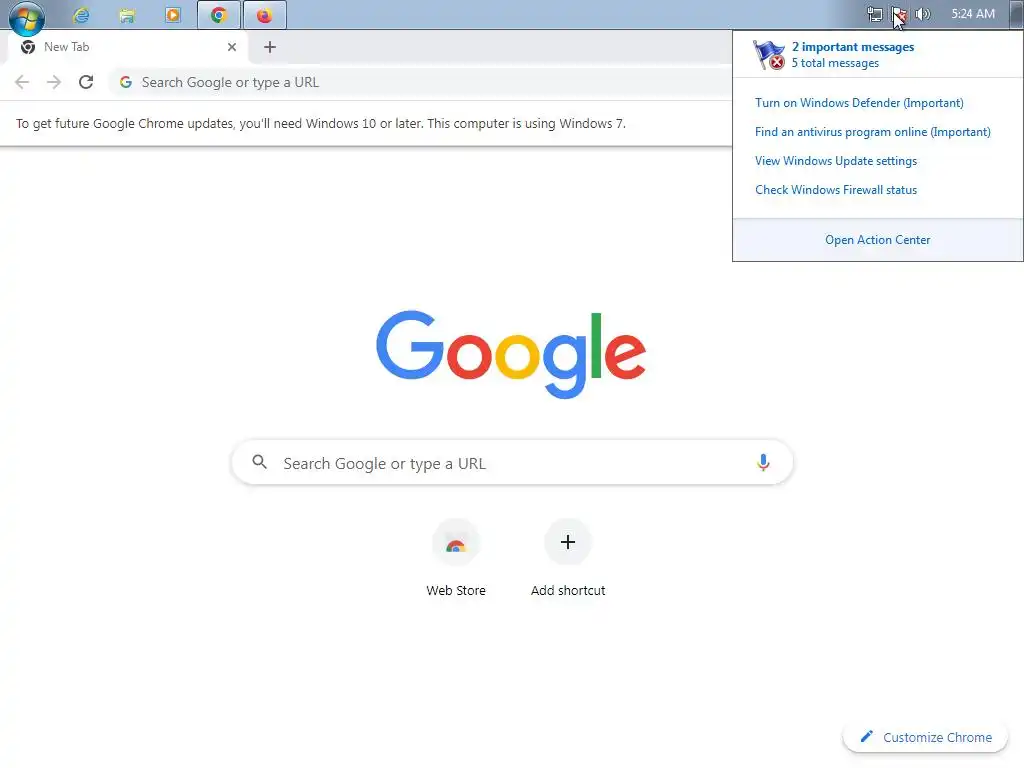
Task: Open the volume speaker tray icon
Action: click(923, 14)
